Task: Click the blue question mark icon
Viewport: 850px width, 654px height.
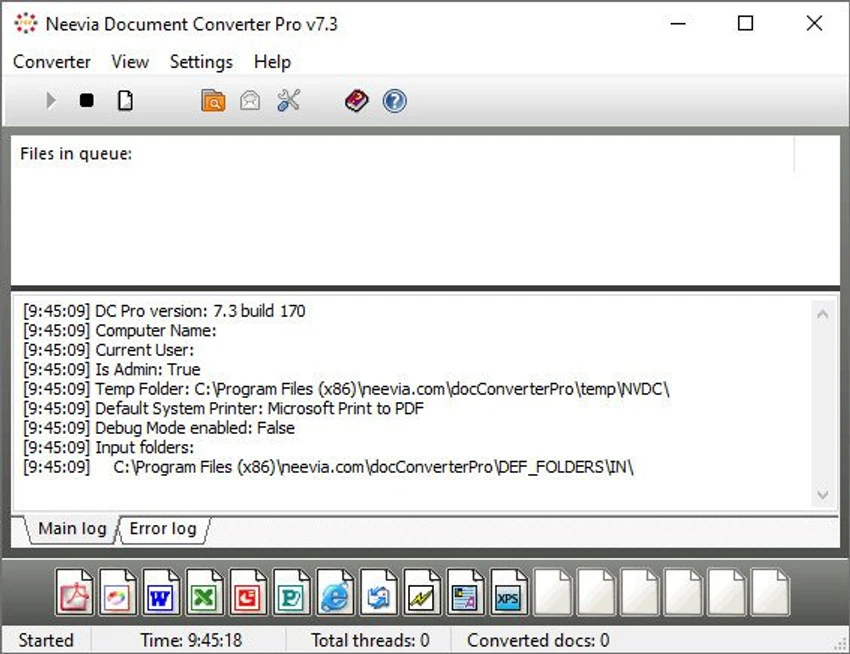Action: point(395,101)
